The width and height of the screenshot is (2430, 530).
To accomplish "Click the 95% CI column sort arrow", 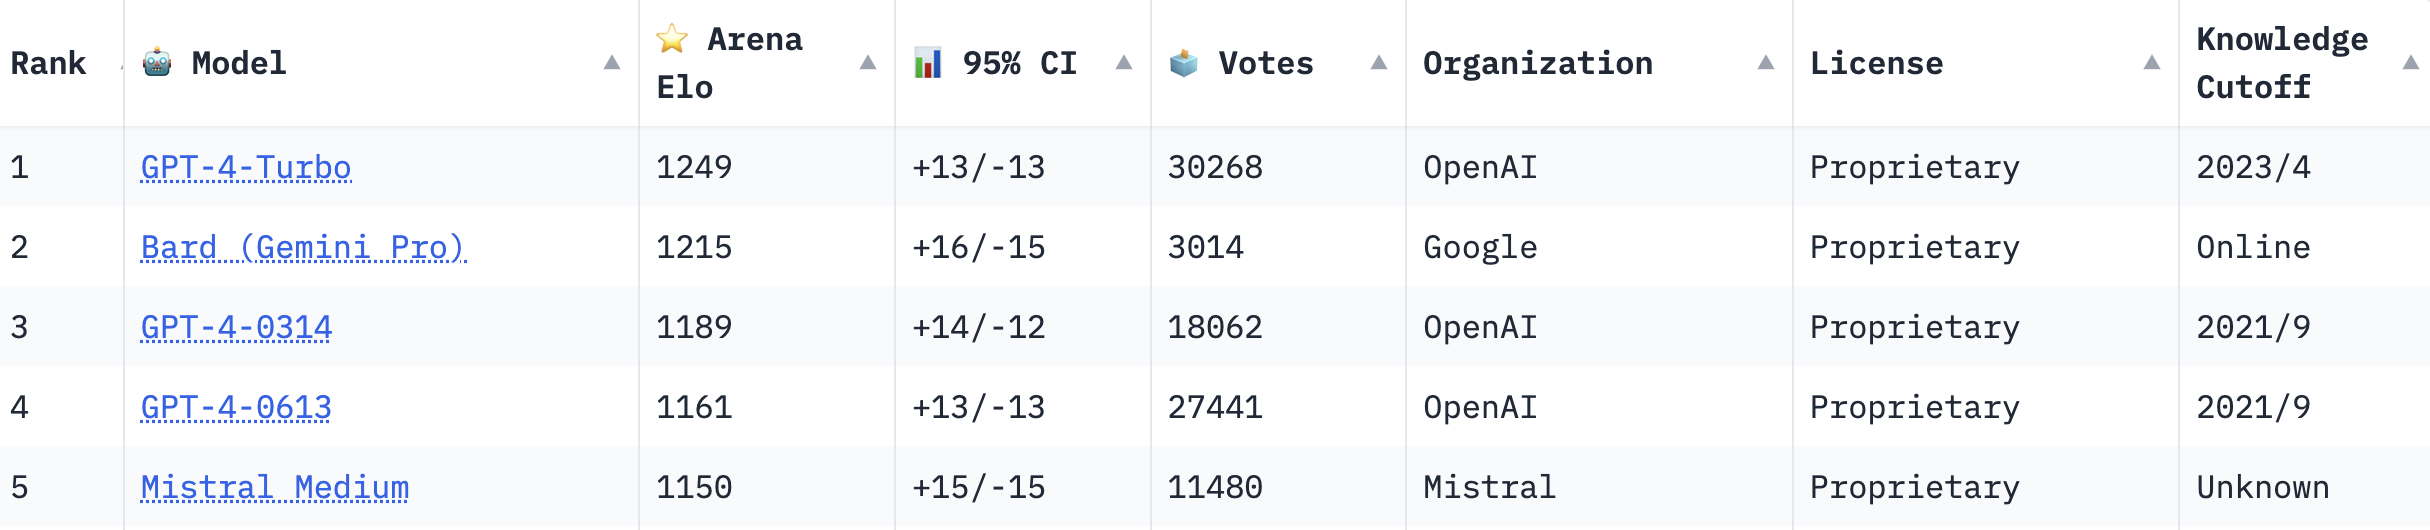I will (x=1124, y=63).
